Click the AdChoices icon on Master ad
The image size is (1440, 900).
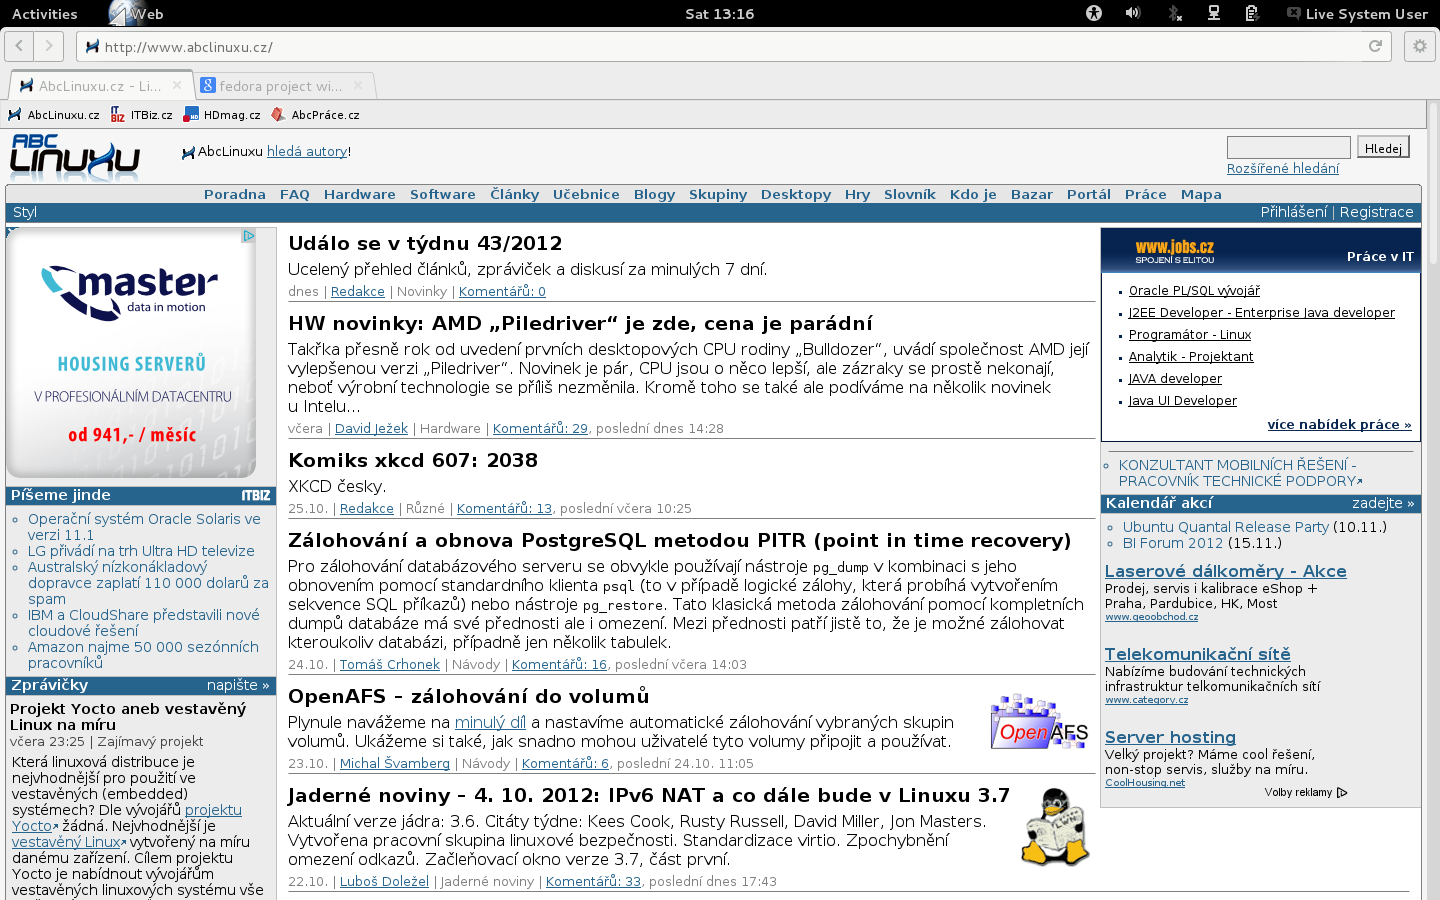(x=249, y=236)
